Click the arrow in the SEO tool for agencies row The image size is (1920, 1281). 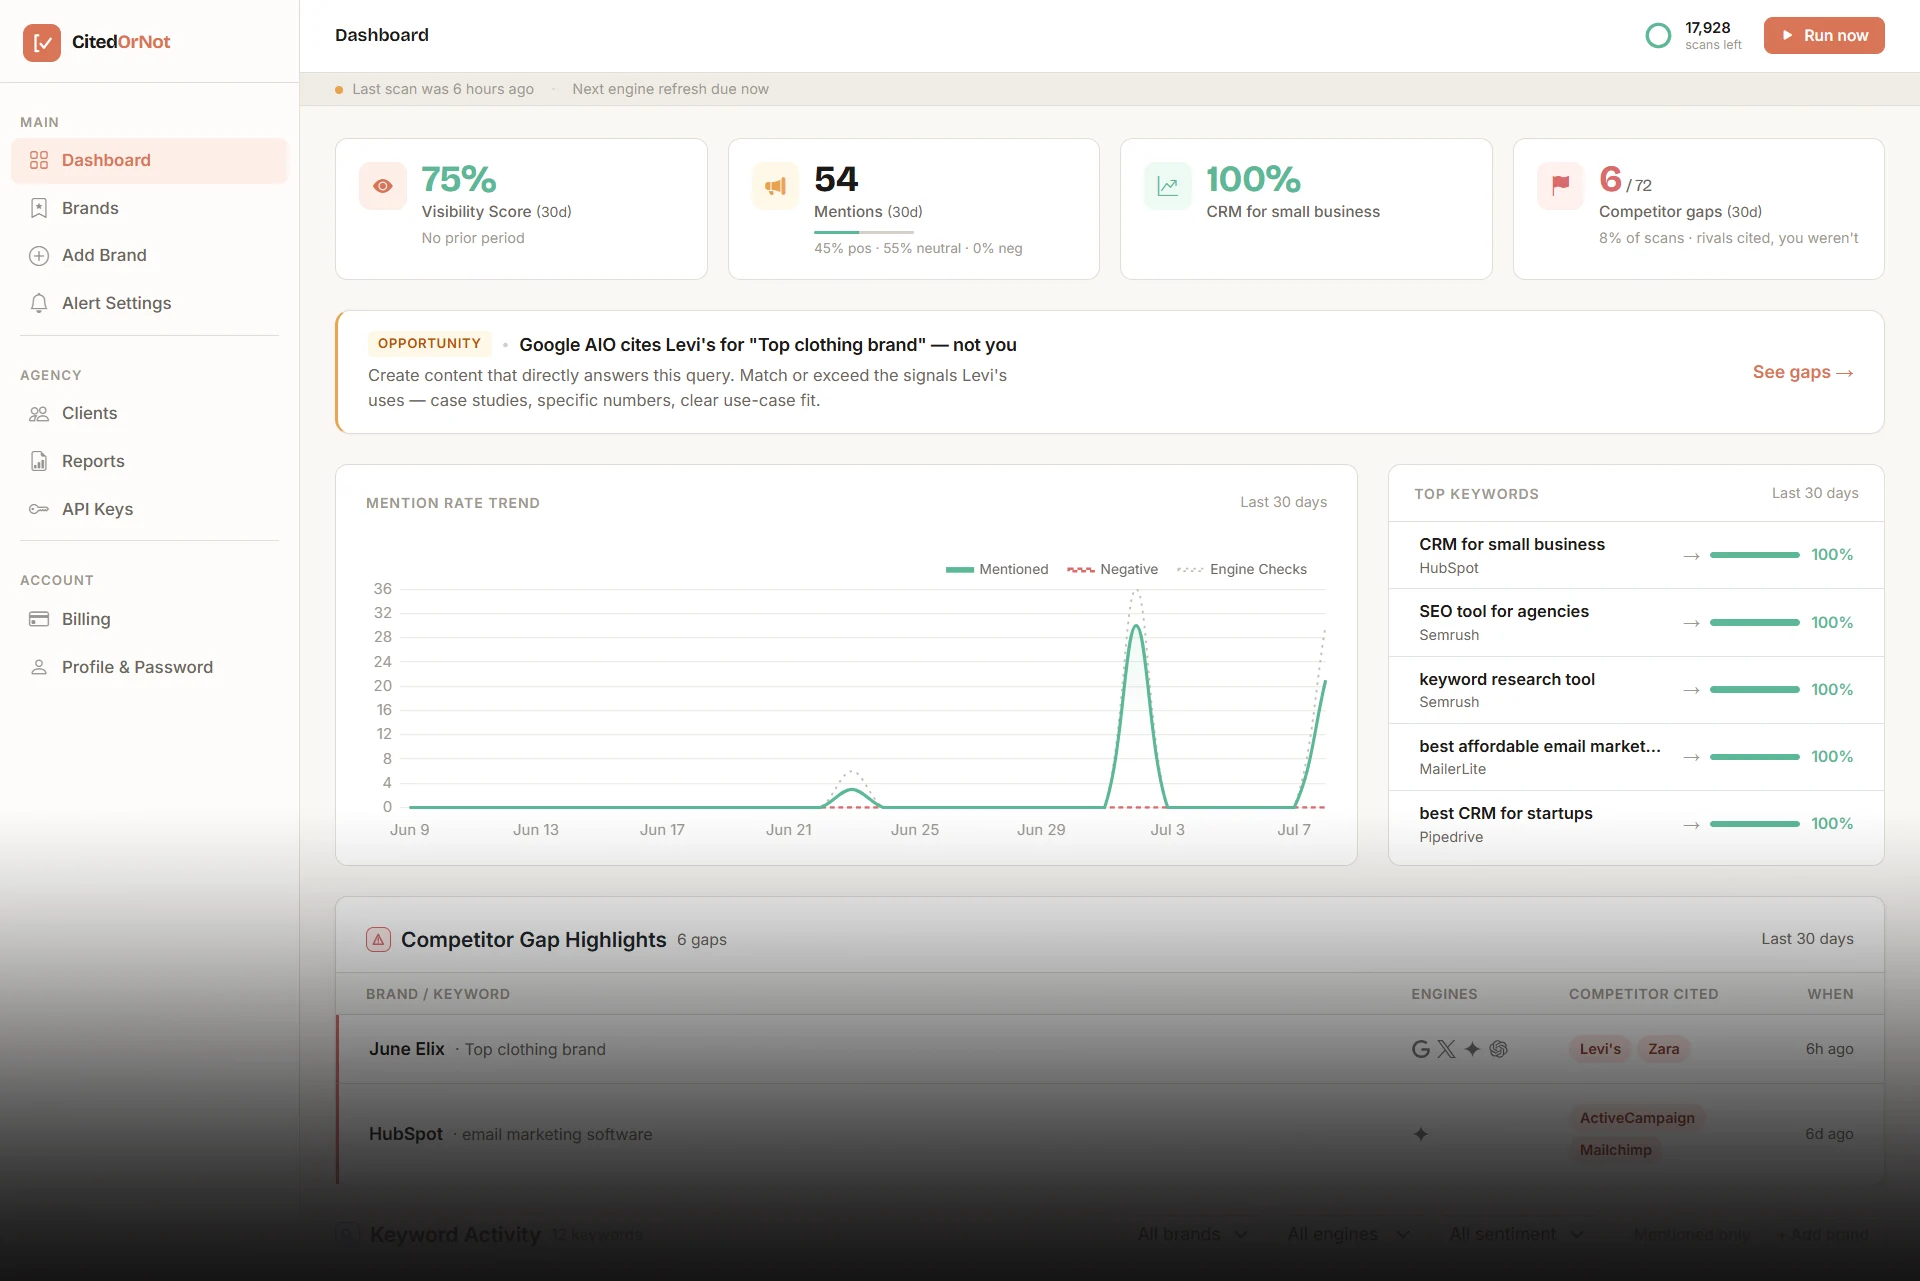click(1691, 623)
